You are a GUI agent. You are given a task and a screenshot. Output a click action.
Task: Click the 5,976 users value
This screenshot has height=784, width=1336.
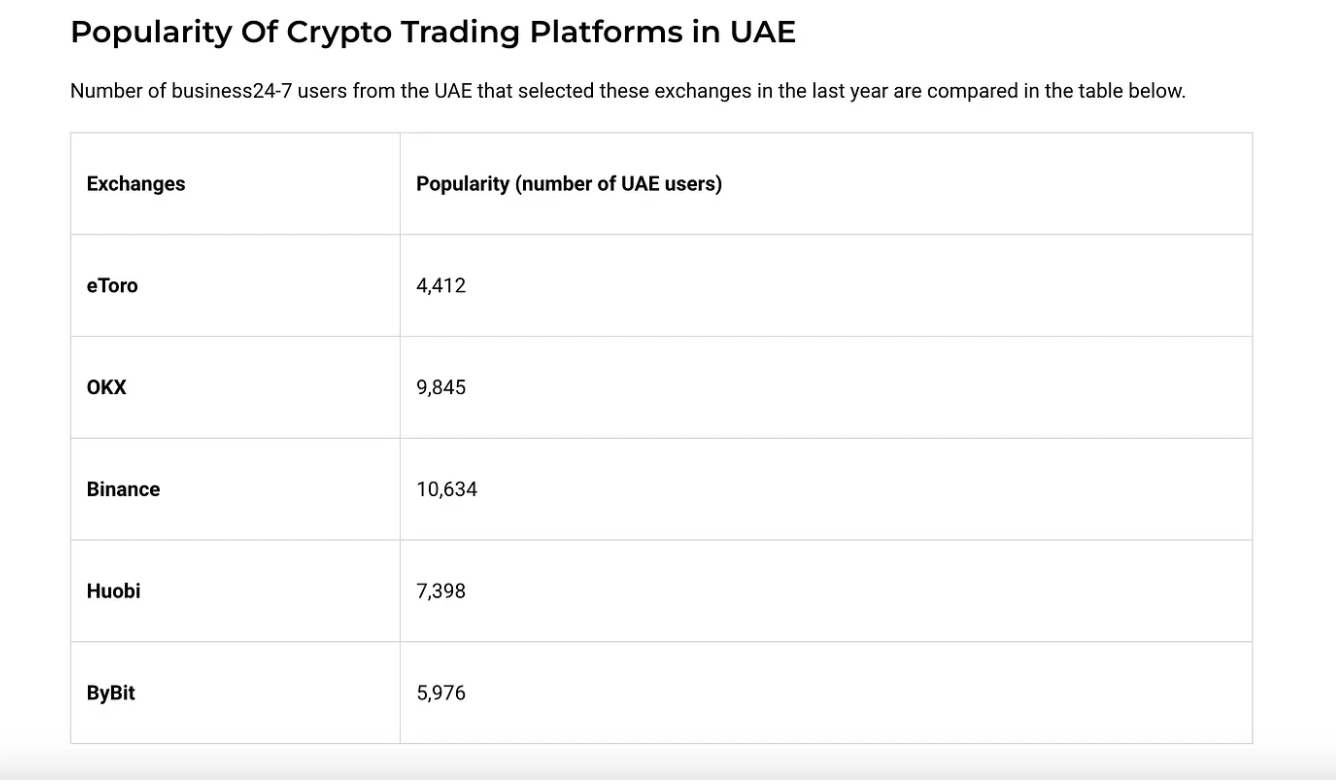tap(441, 694)
